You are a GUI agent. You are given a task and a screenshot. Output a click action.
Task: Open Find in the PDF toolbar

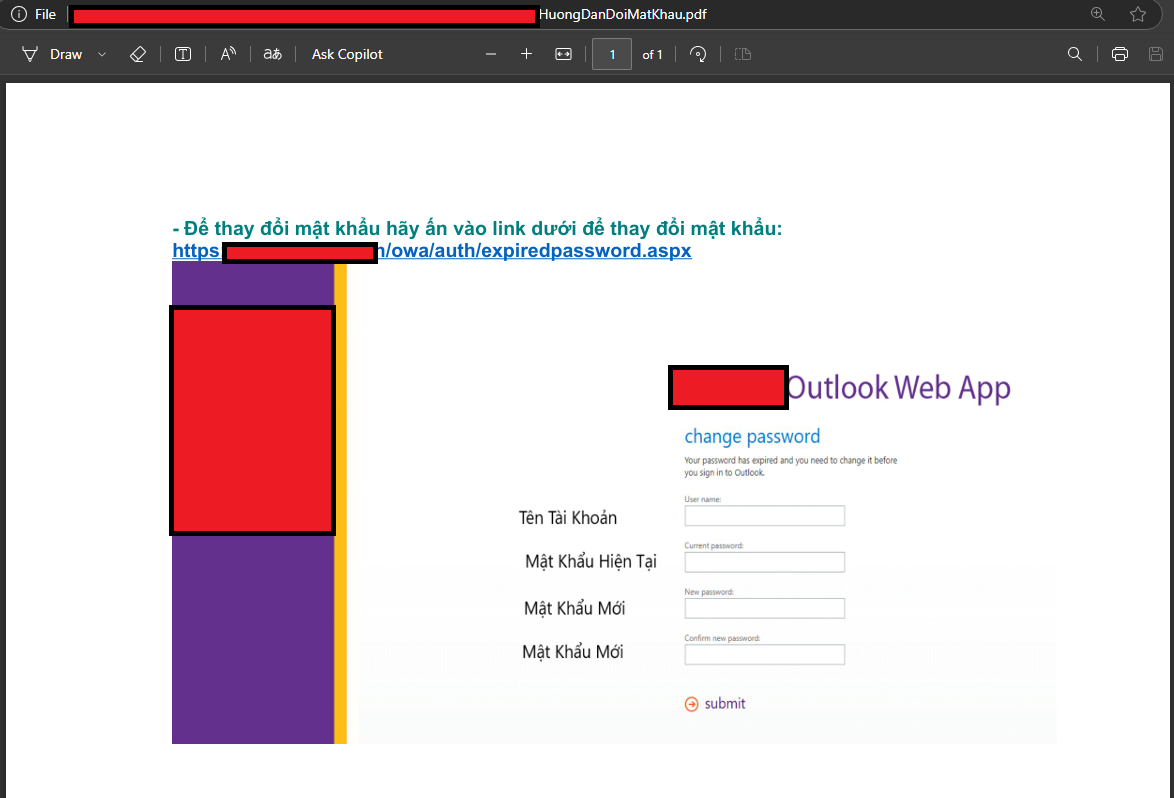[x=1074, y=54]
